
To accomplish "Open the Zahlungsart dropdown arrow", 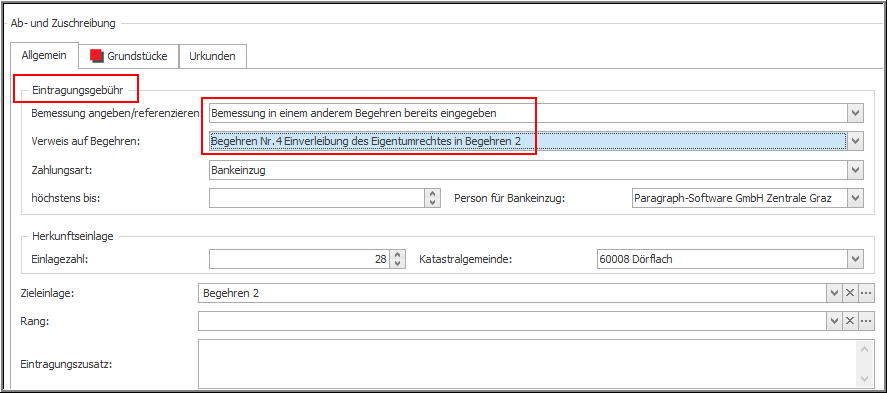I will point(855,169).
